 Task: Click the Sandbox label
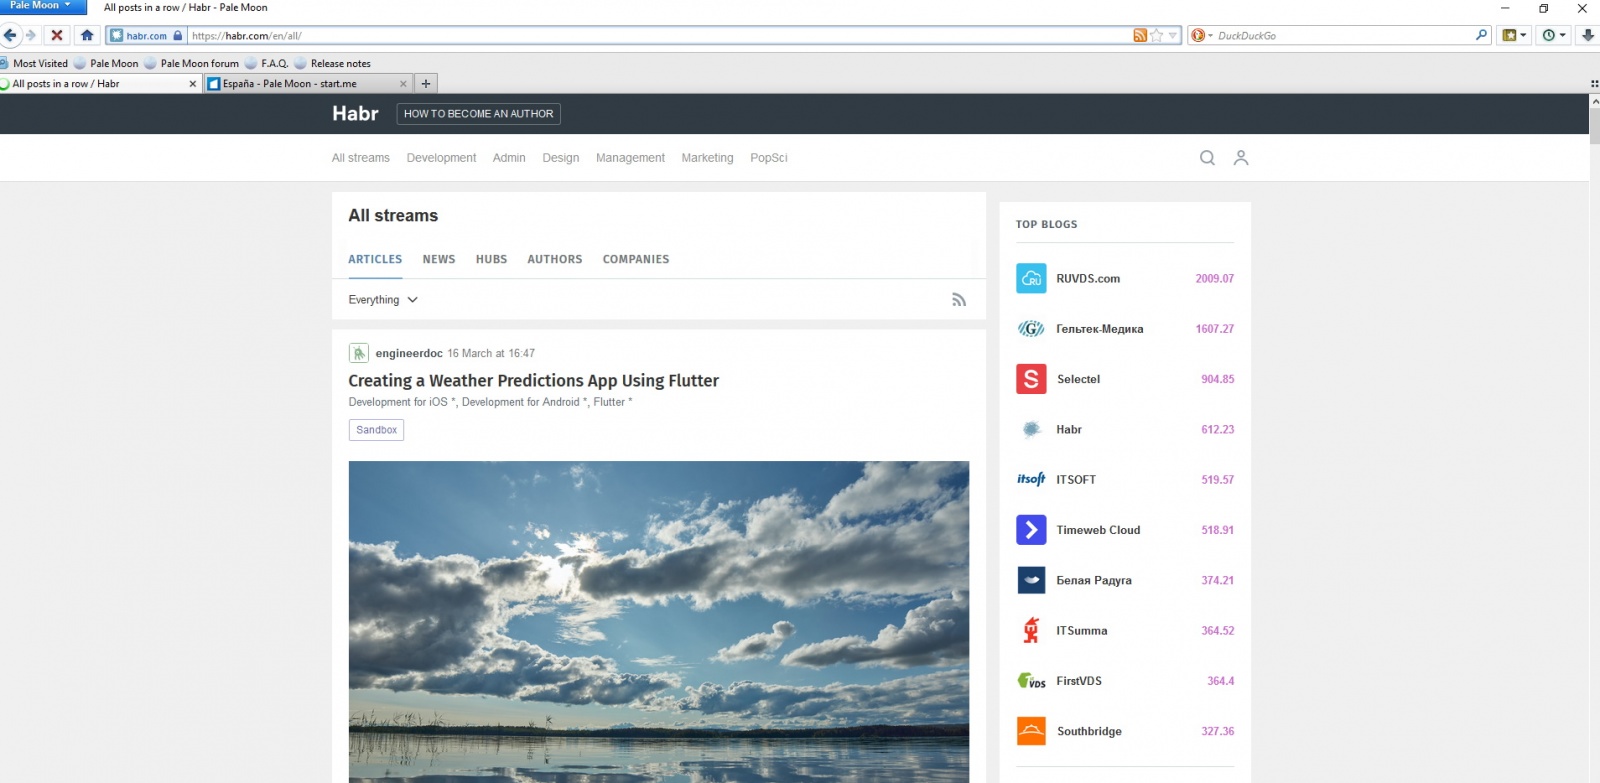pos(376,430)
